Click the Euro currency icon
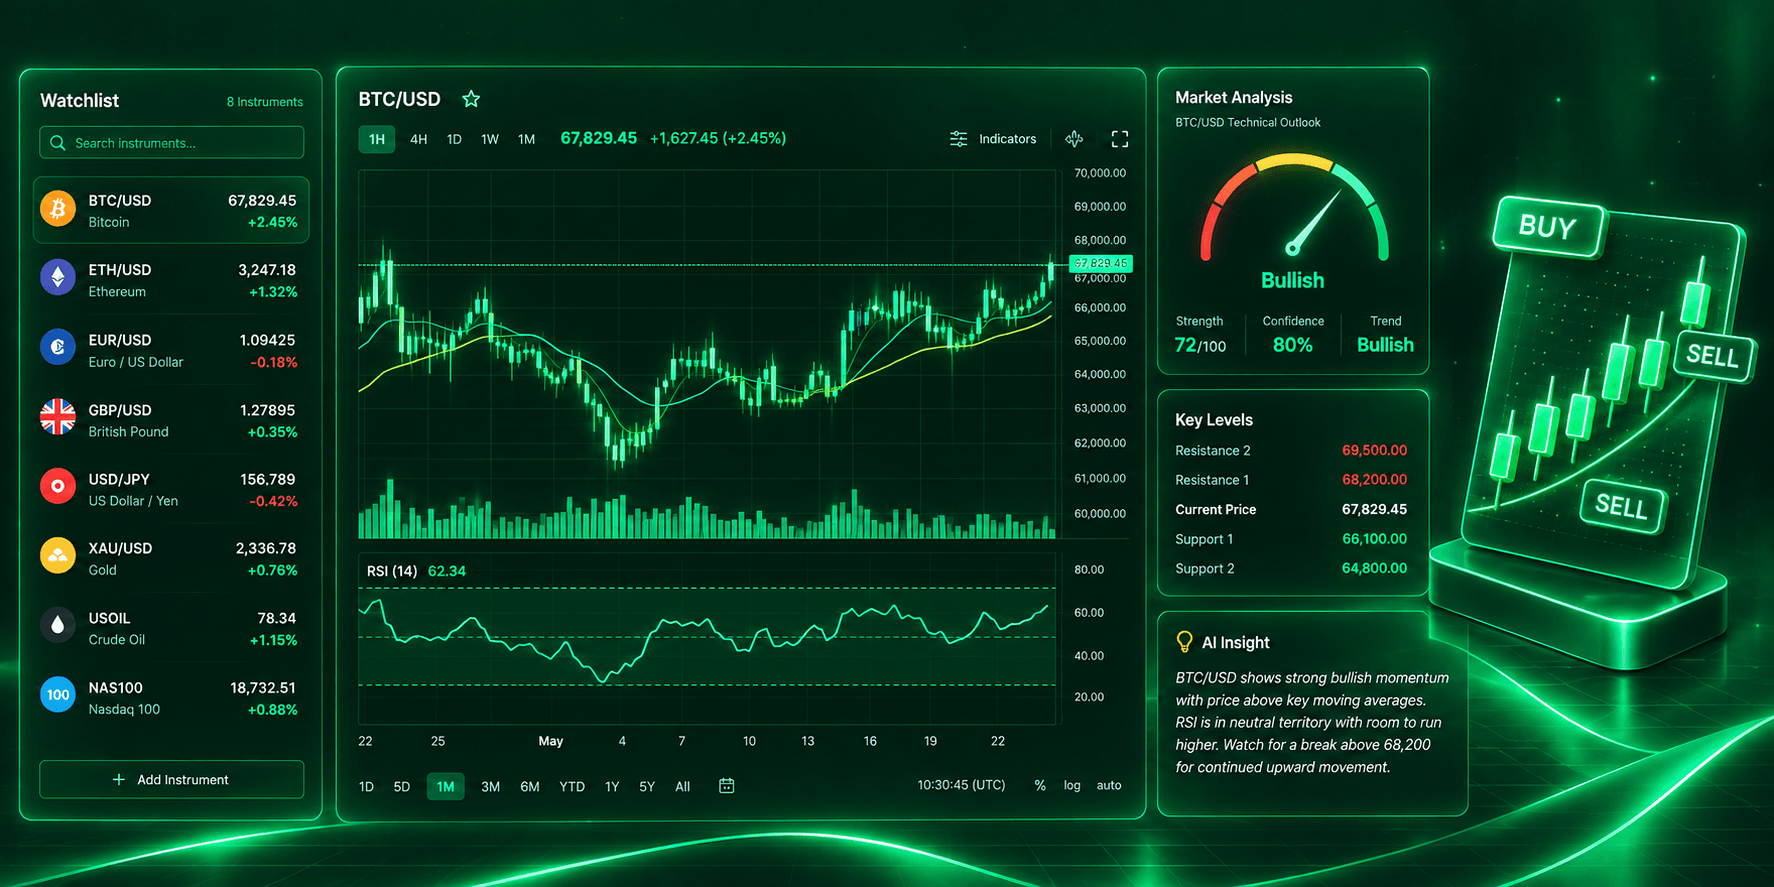 coord(58,347)
